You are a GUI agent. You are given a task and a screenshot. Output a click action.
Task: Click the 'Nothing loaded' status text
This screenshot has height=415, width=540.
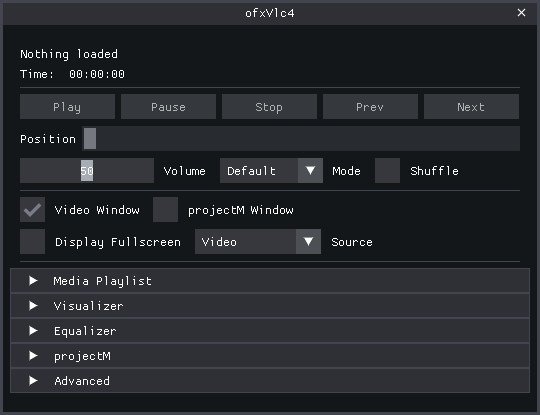click(x=69, y=54)
